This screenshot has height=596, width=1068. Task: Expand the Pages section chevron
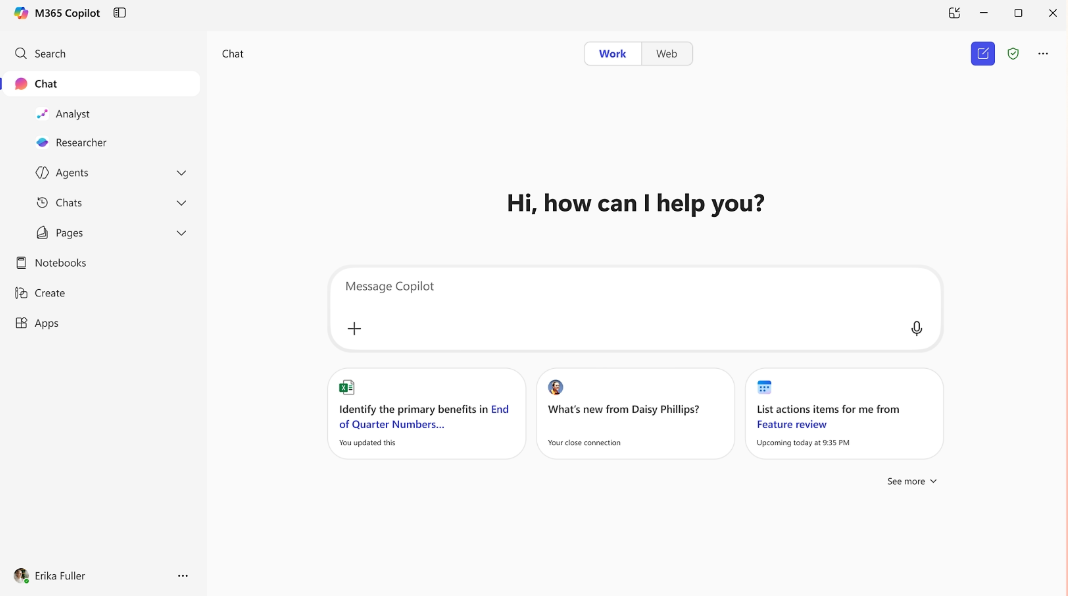(181, 233)
